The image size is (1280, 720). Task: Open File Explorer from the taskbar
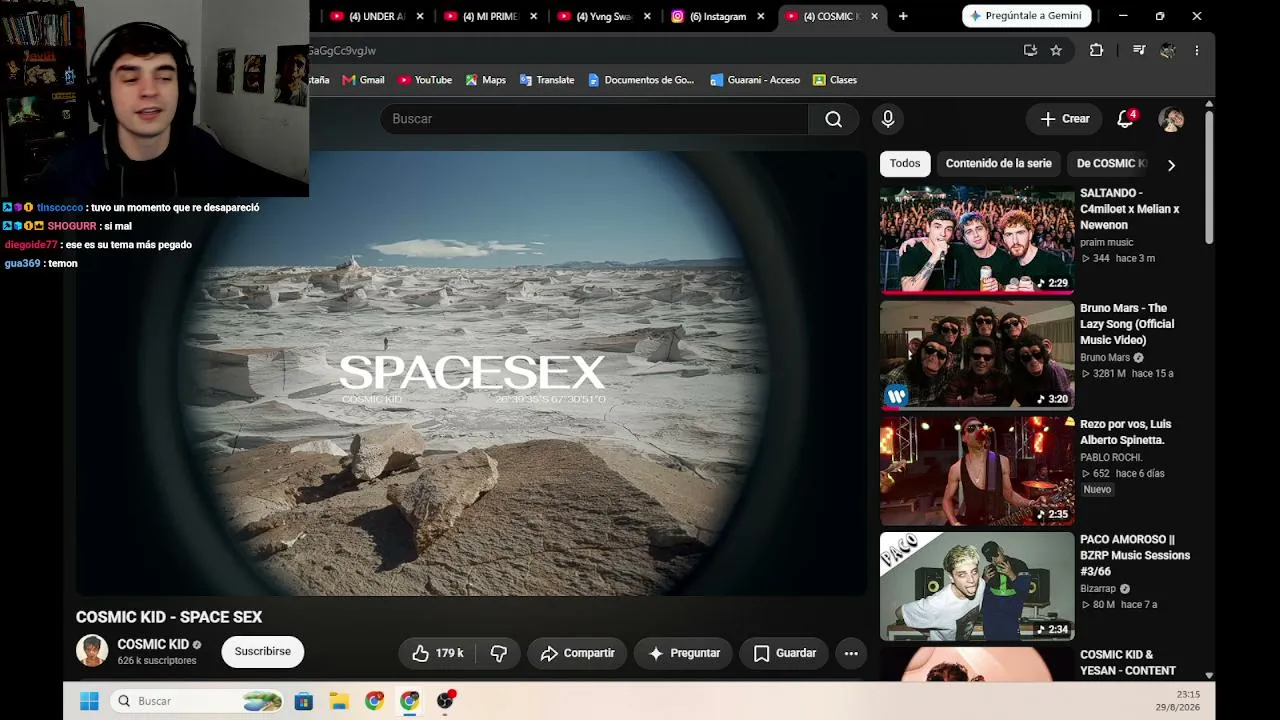click(339, 701)
